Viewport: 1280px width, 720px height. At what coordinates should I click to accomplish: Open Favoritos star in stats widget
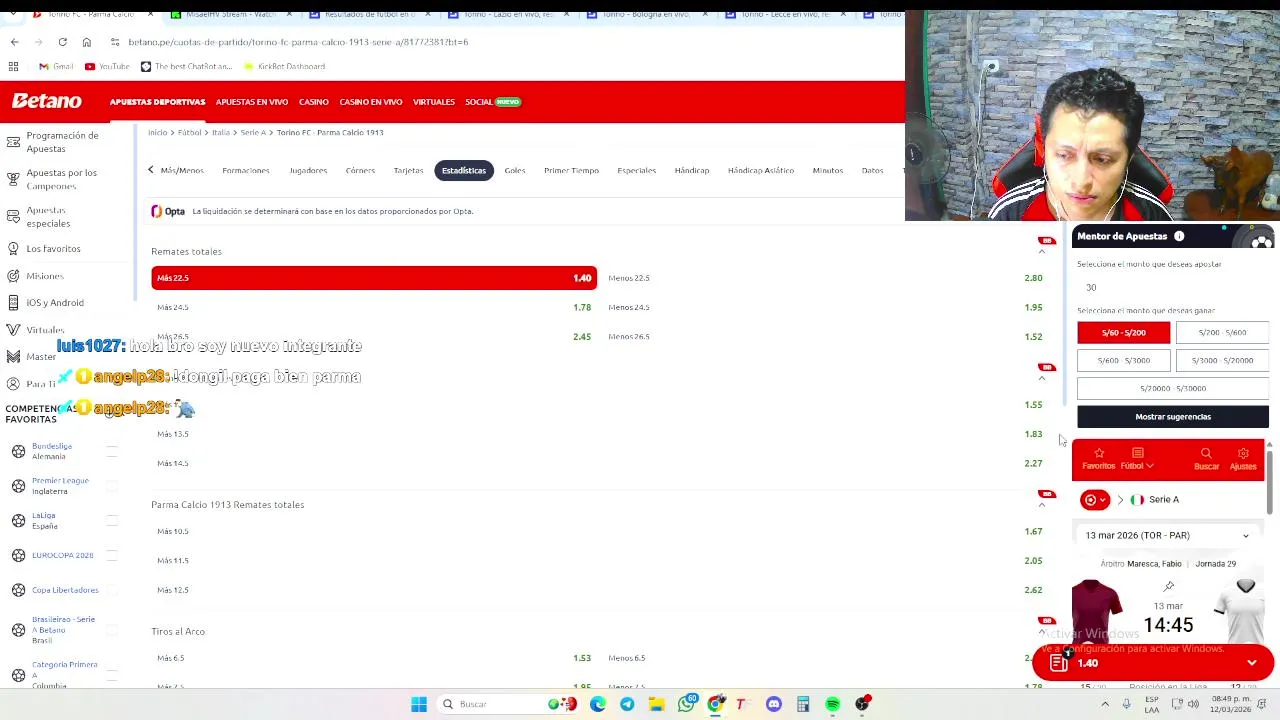tap(1098, 458)
